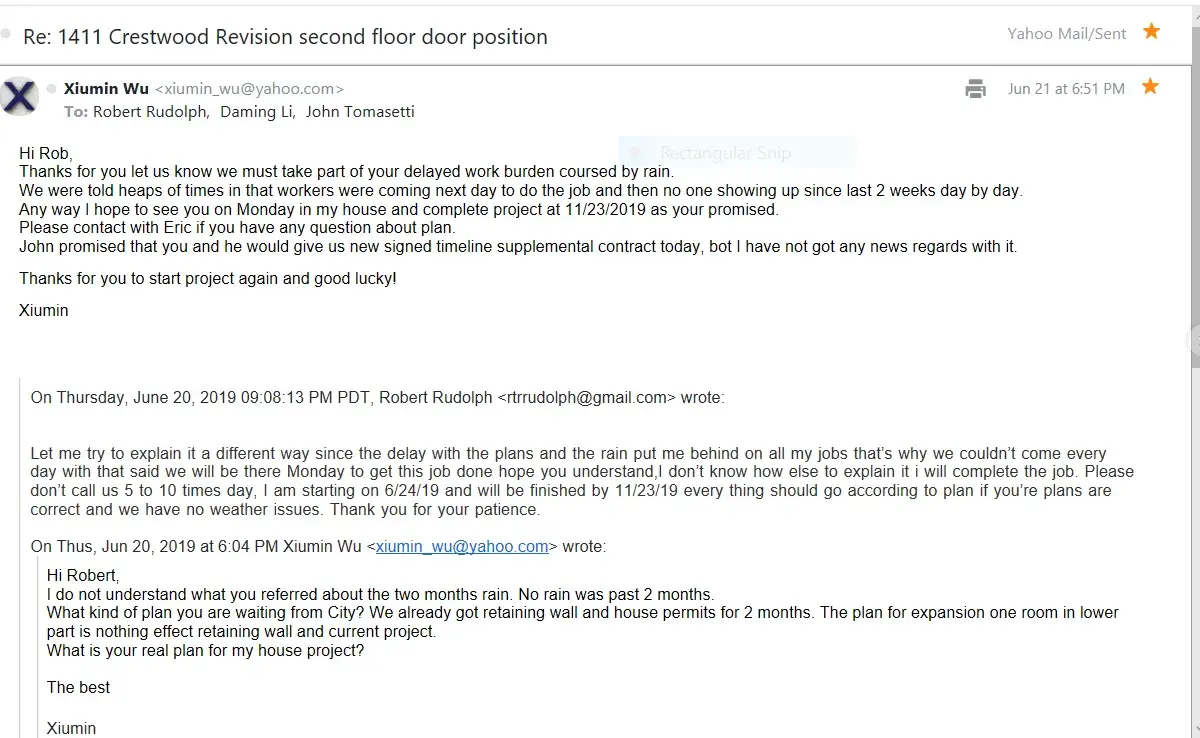
Task: Open the Yahoo Mail/Sent folder label
Action: 1066,34
